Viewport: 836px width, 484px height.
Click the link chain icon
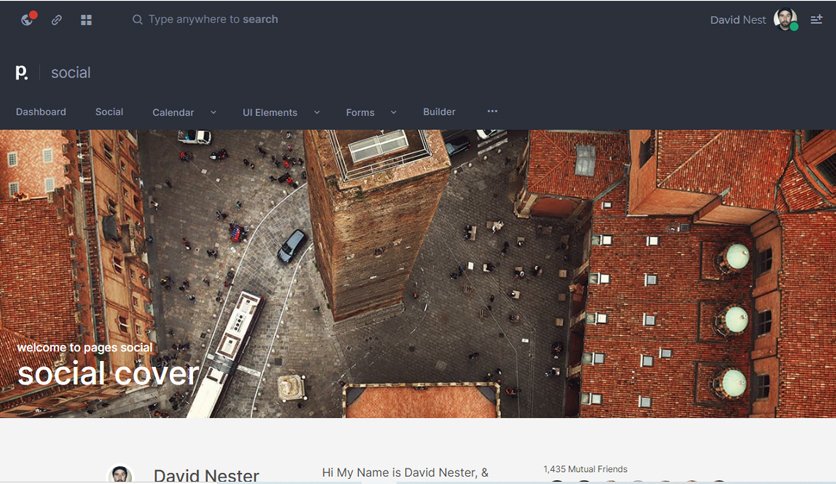(57, 20)
